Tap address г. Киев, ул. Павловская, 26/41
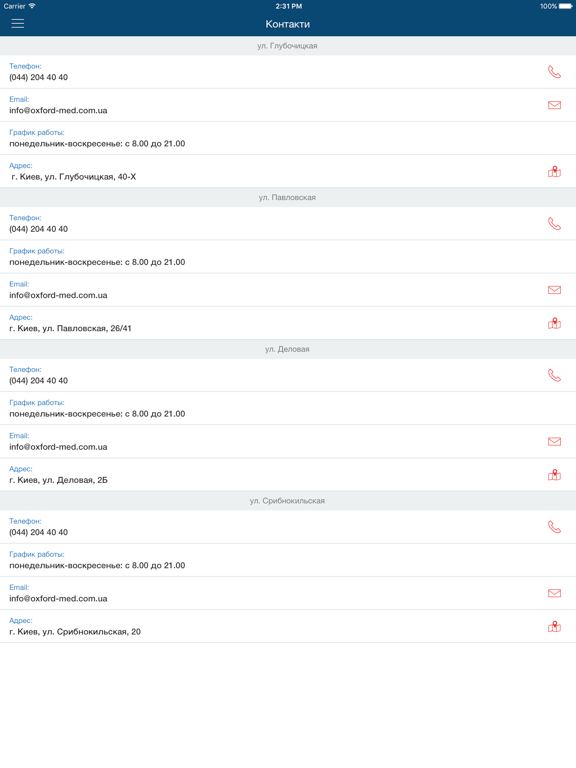Screen dimensions: 576x768 (70, 329)
